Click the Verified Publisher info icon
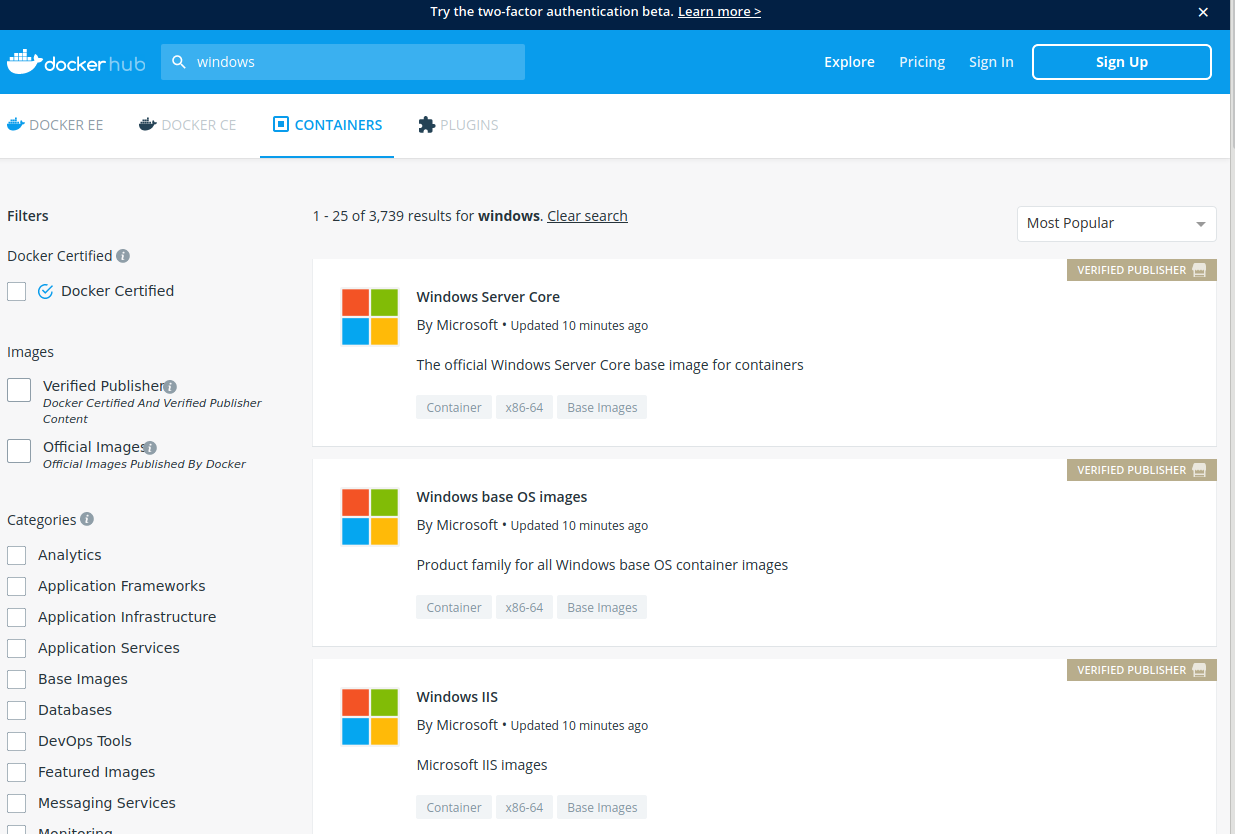 coord(170,386)
